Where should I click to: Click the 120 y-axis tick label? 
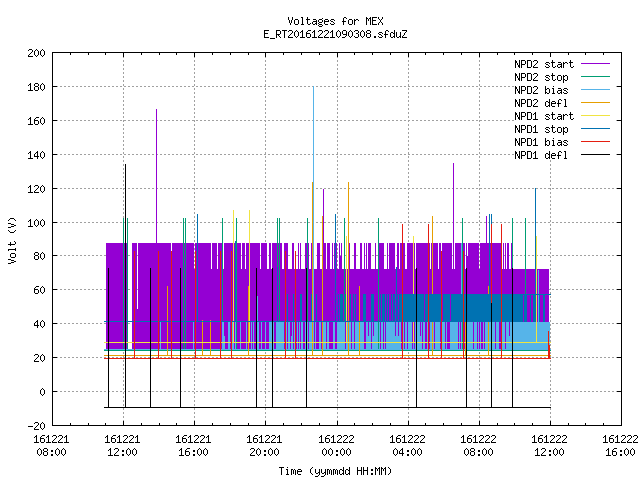36,189
